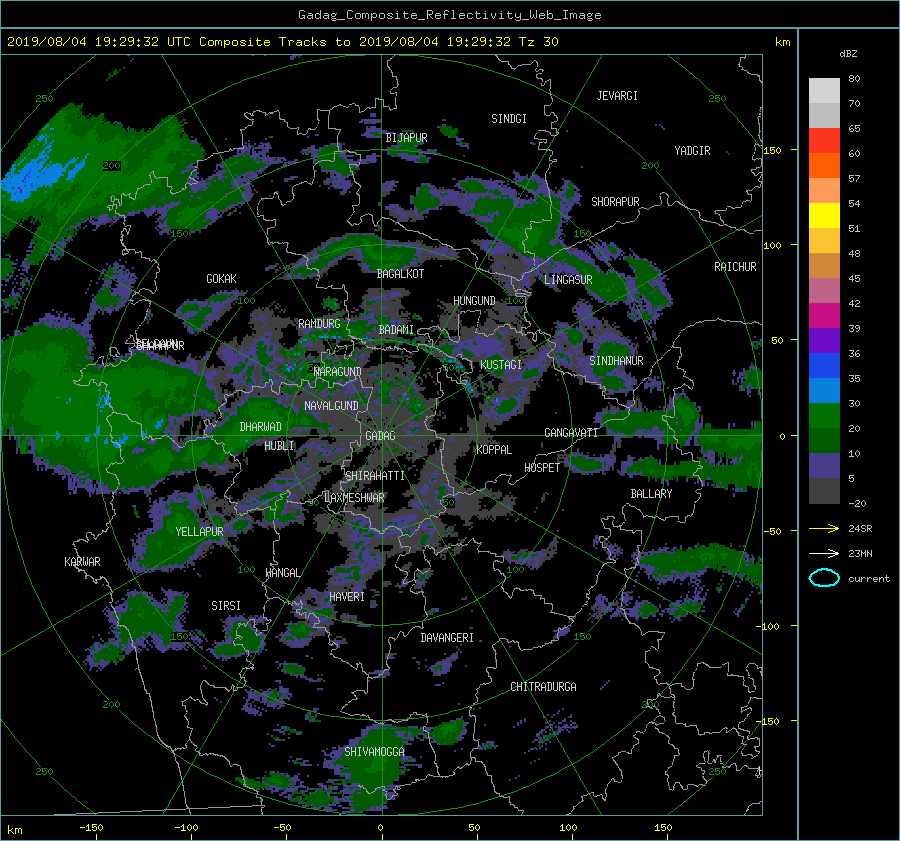The width and height of the screenshot is (900, 841).
Task: Click the HAVERI city label
Action: coord(347,597)
